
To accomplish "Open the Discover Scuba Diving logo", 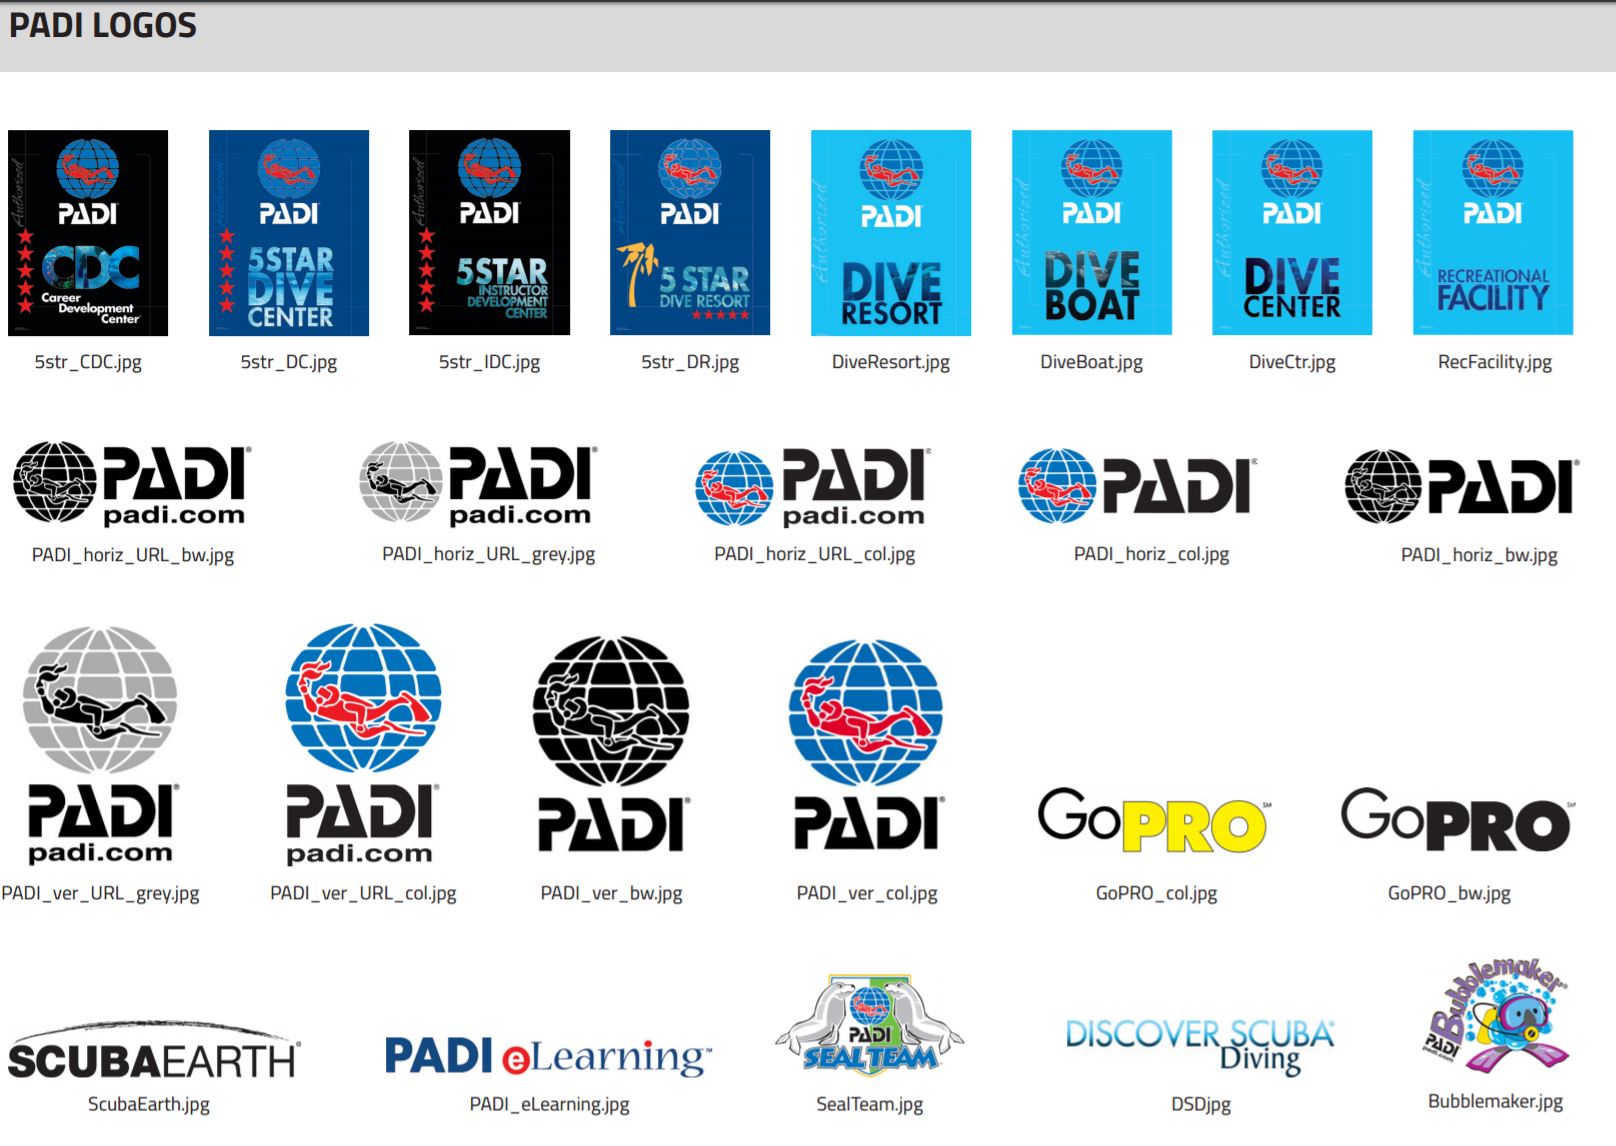I will pos(1200,1045).
